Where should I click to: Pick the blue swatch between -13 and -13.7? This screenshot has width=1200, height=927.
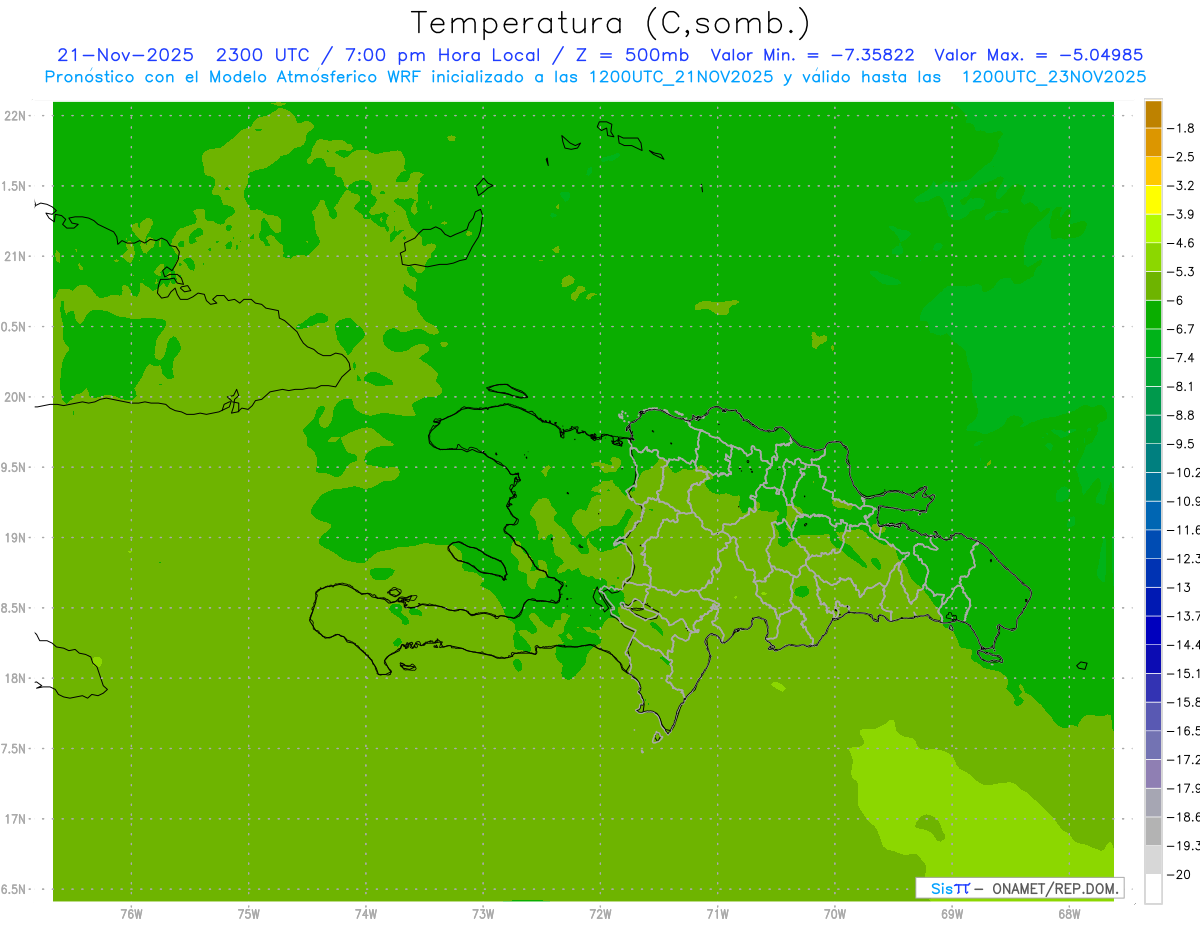click(1153, 602)
